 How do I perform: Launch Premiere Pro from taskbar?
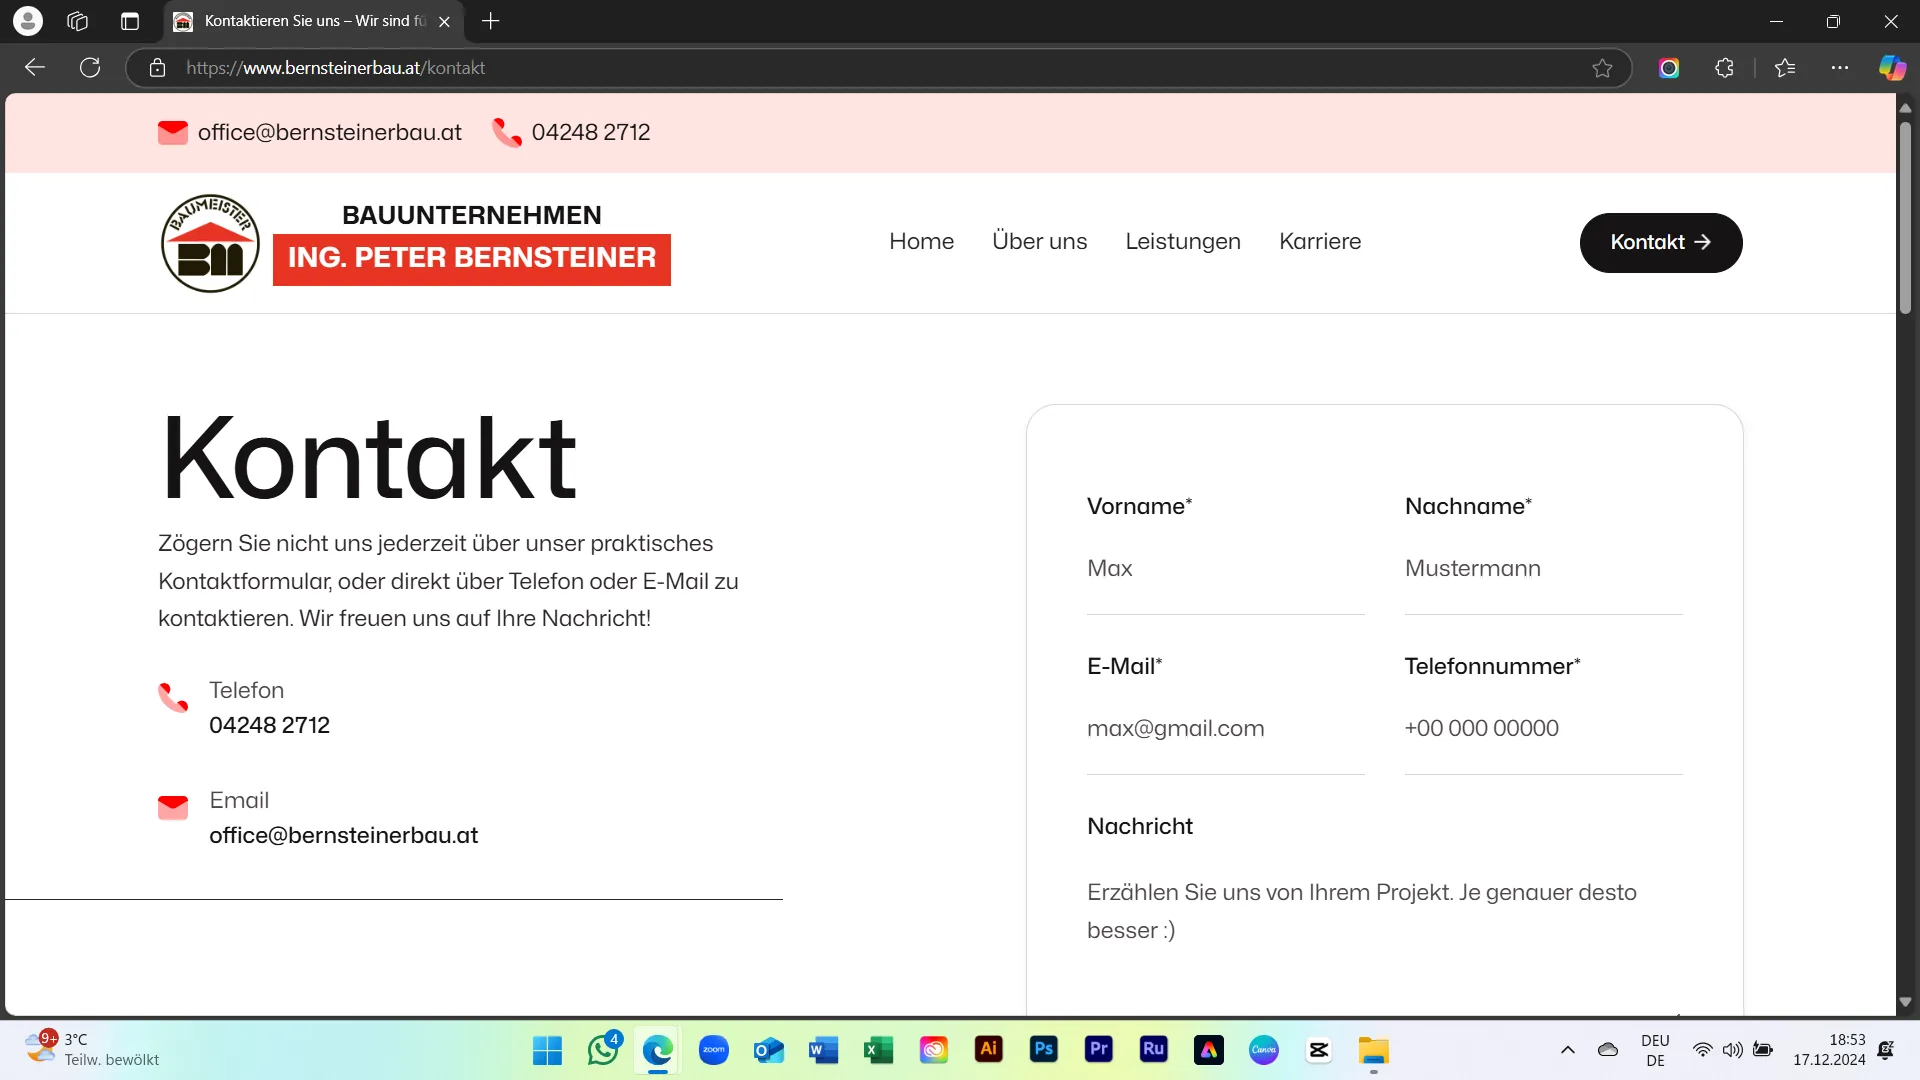coord(1098,1050)
